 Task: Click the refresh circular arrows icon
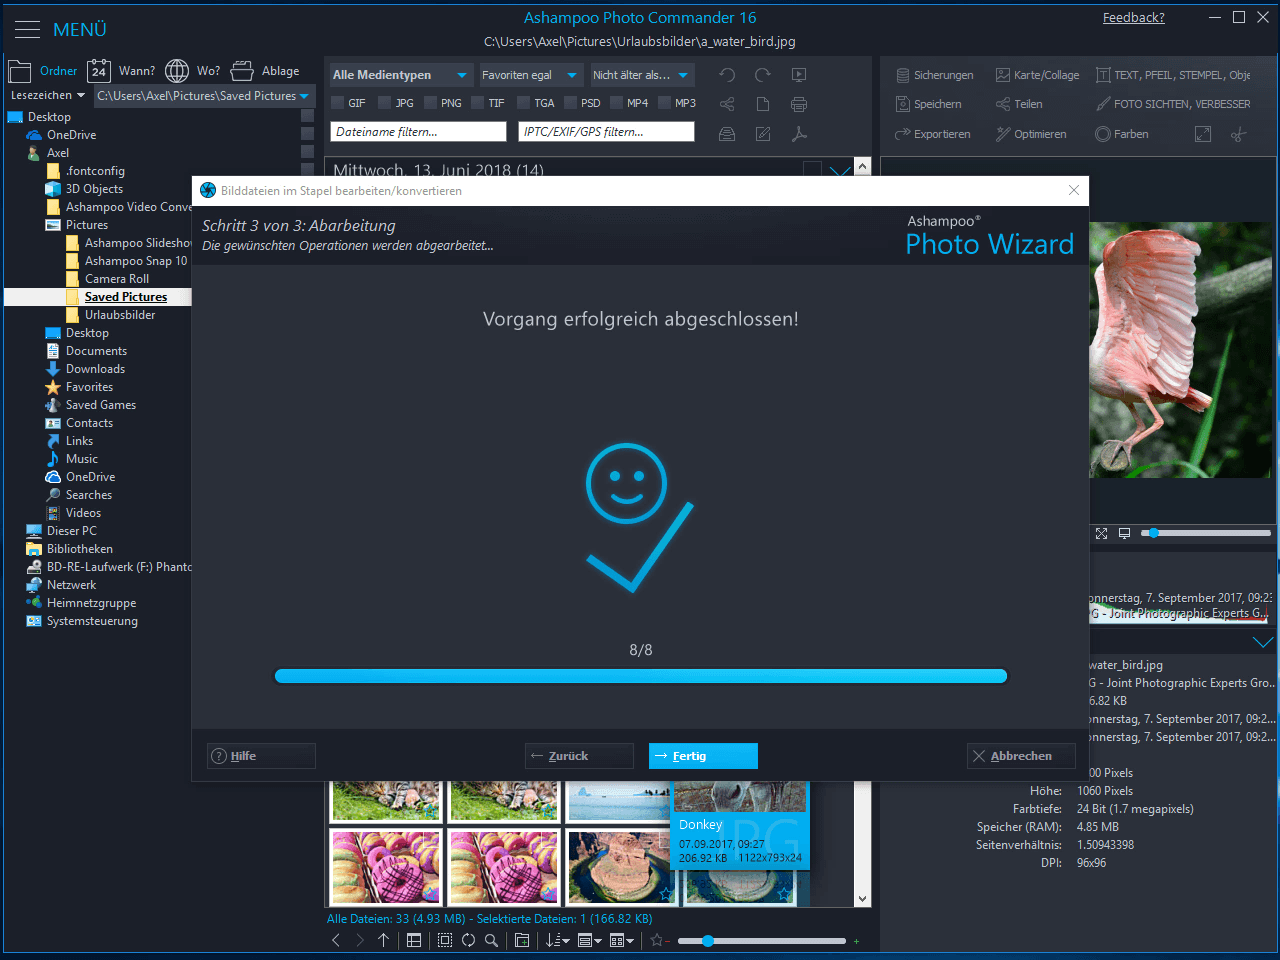468,940
